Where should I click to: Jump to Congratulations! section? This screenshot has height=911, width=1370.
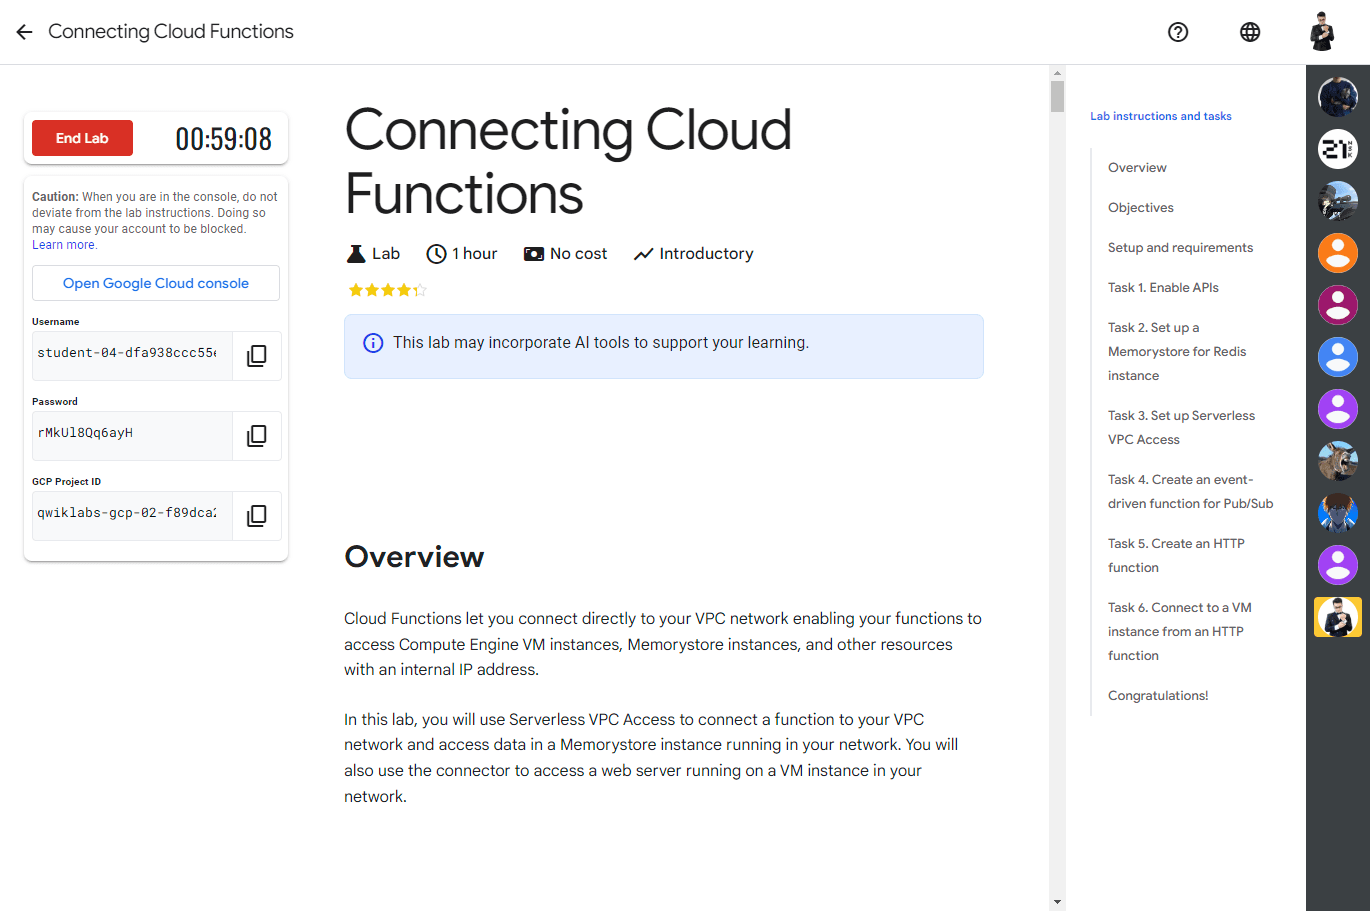pyautogui.click(x=1158, y=696)
